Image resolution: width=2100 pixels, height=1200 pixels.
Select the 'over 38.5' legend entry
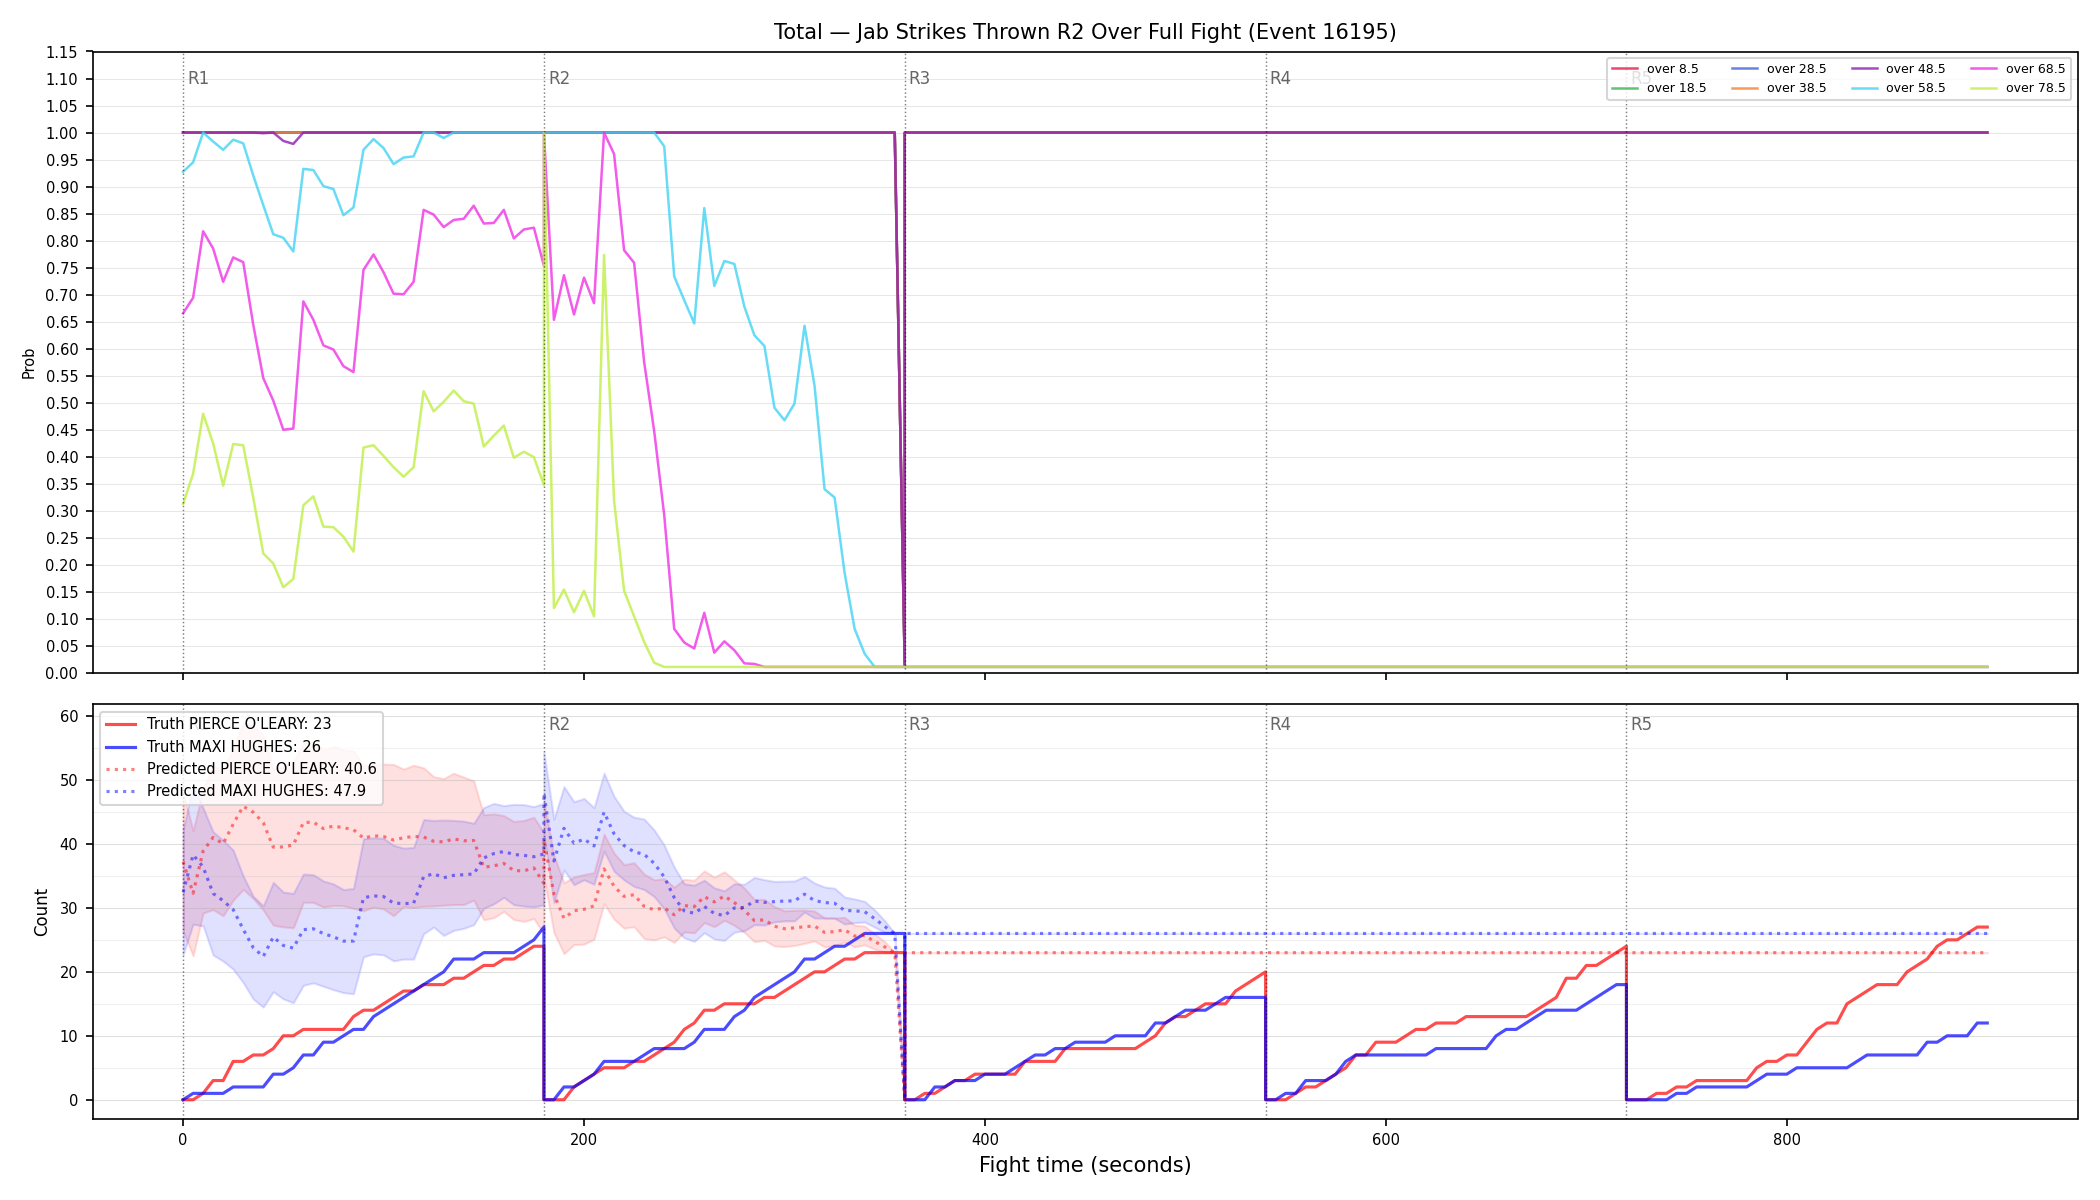coord(1779,88)
